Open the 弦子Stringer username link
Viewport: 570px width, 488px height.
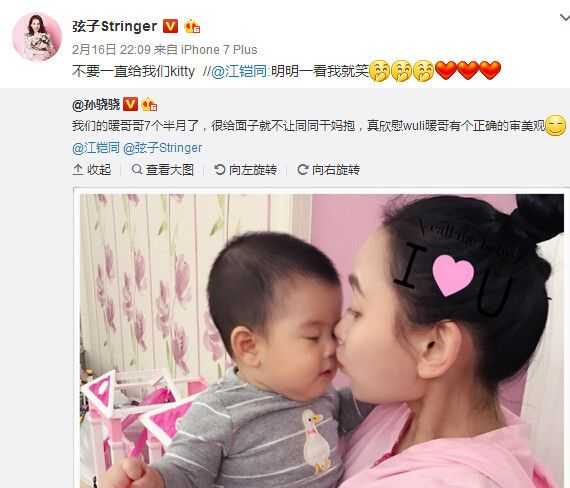point(115,26)
